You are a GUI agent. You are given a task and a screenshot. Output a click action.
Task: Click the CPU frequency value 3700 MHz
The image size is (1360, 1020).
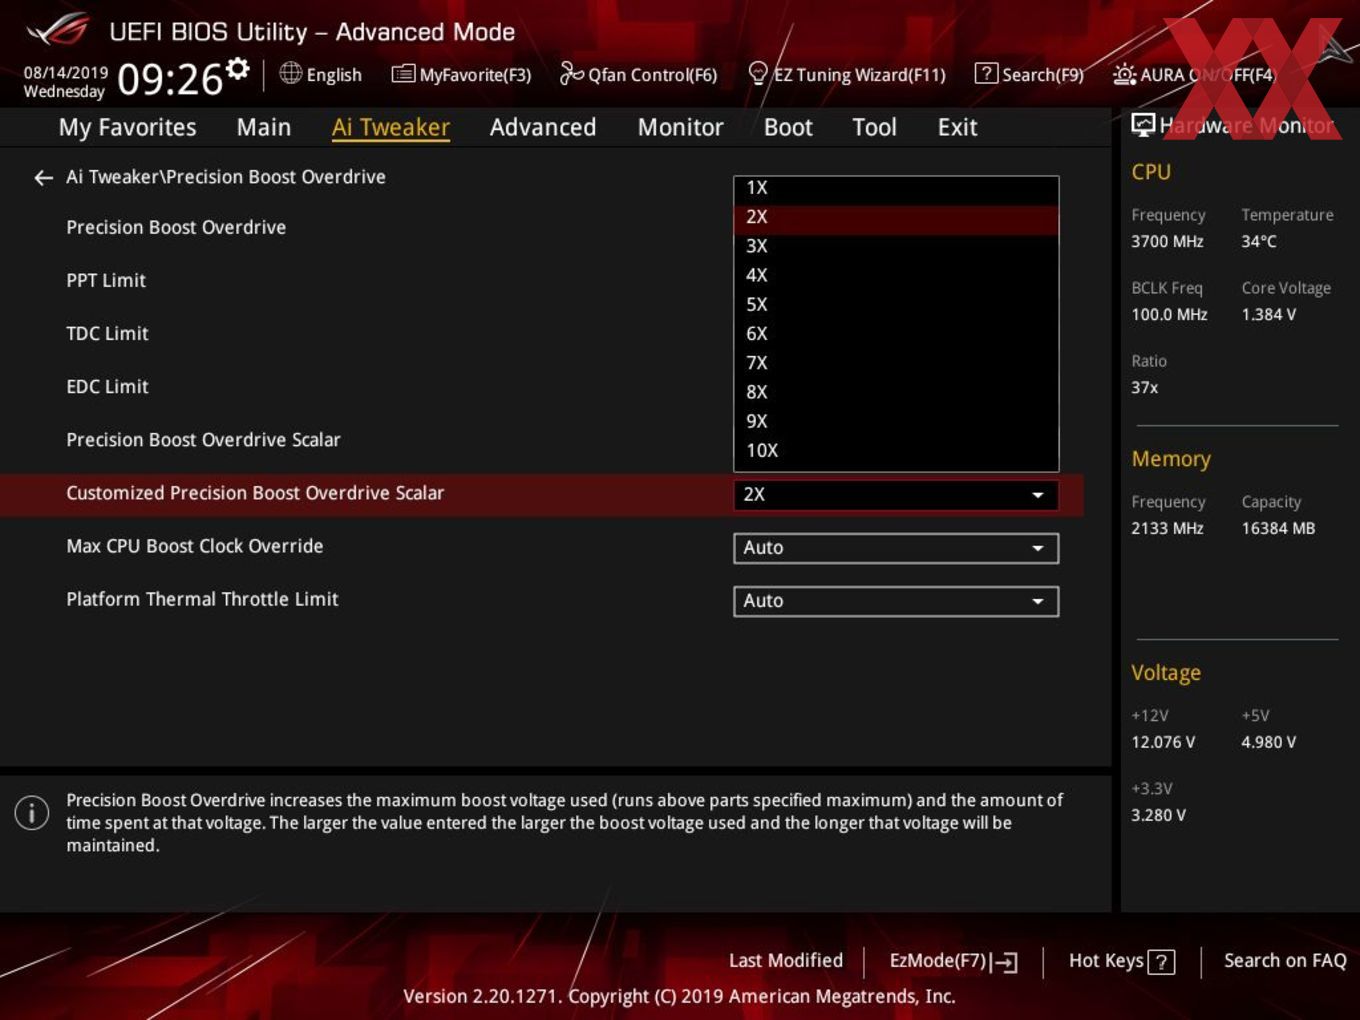[x=1167, y=242]
